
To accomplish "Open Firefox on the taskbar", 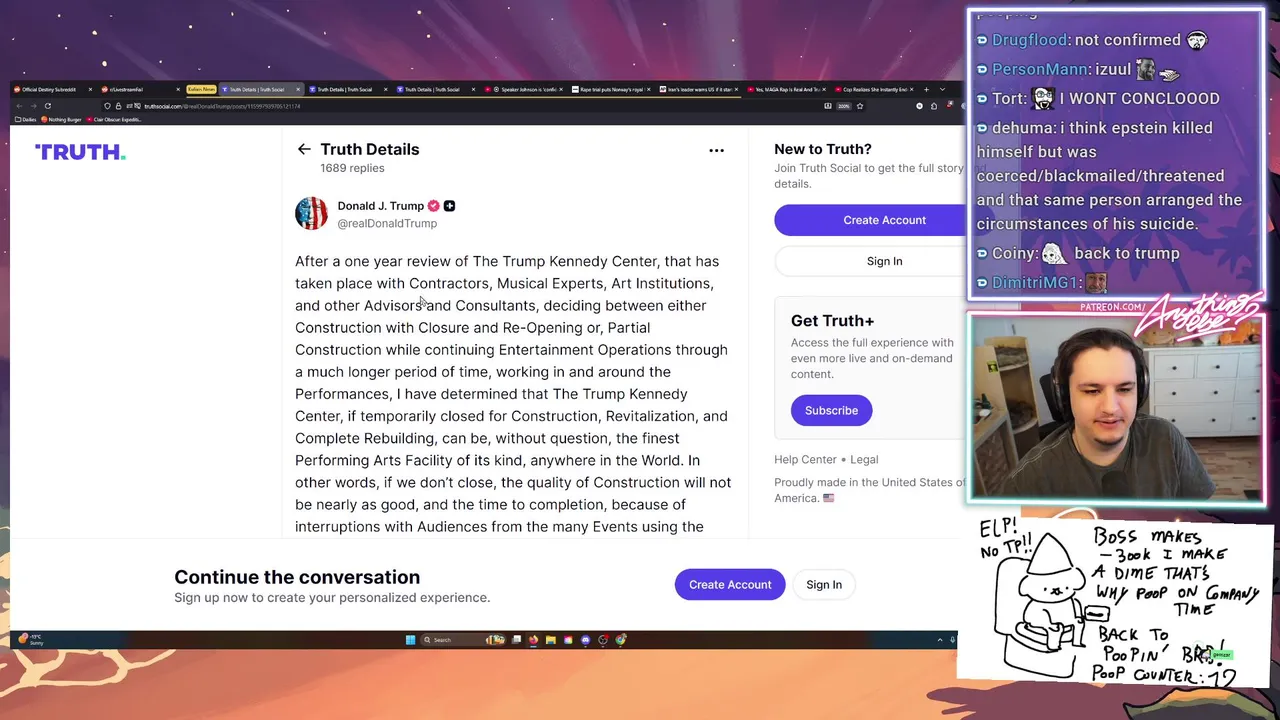I will [x=533, y=640].
